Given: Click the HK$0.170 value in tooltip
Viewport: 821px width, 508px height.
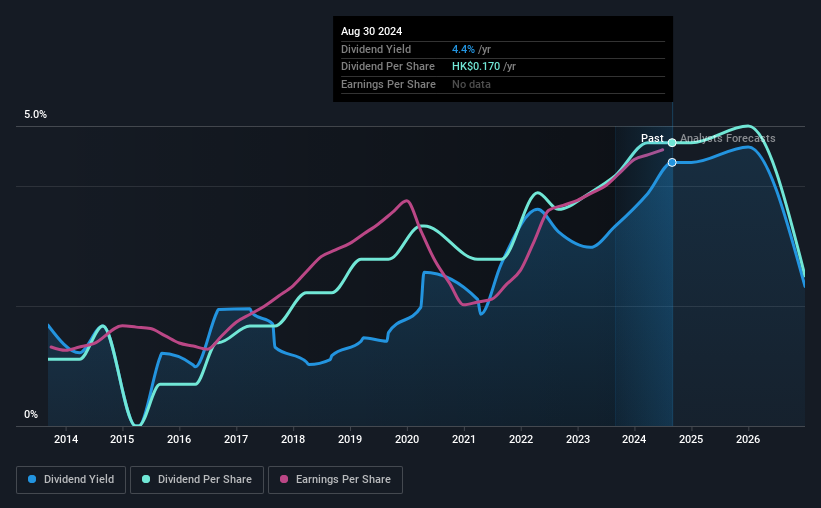Looking at the screenshot, I should tap(476, 67).
